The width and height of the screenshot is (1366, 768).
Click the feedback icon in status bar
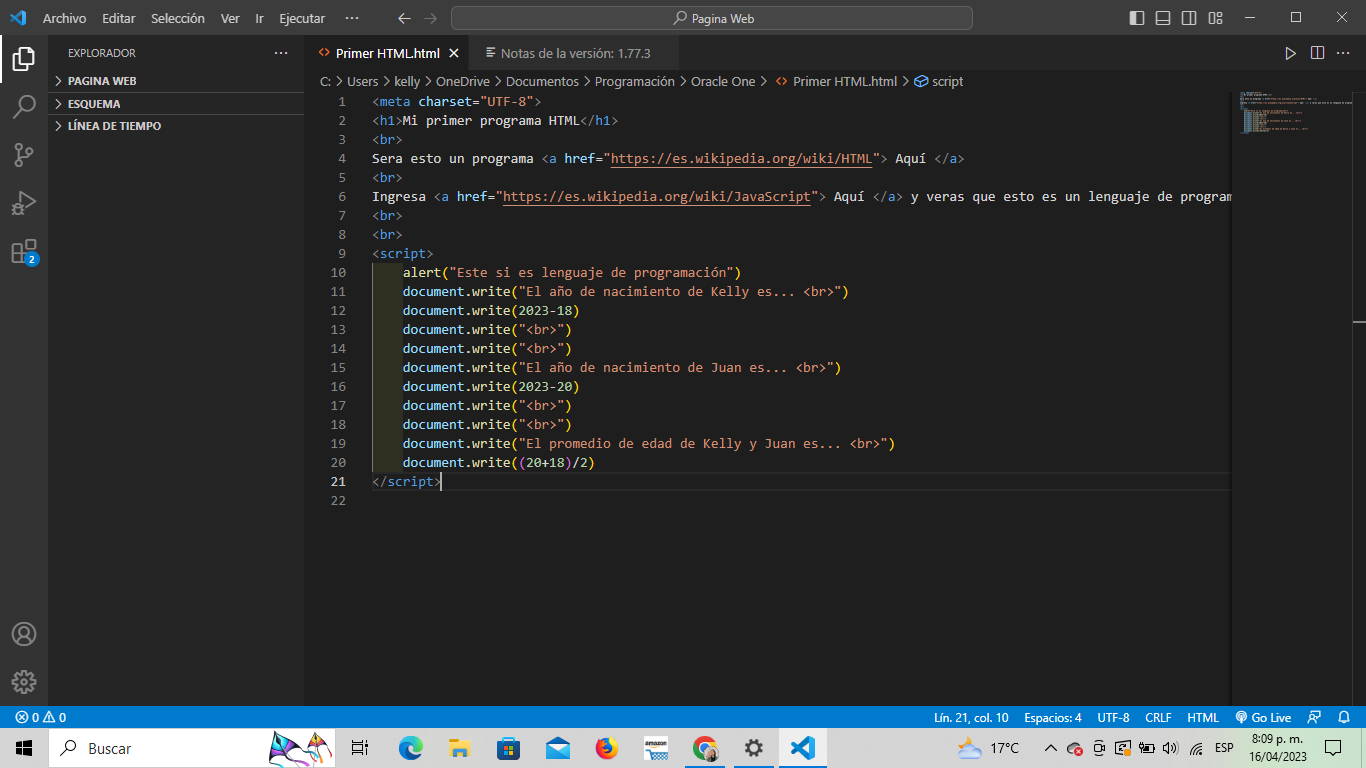click(x=1315, y=717)
